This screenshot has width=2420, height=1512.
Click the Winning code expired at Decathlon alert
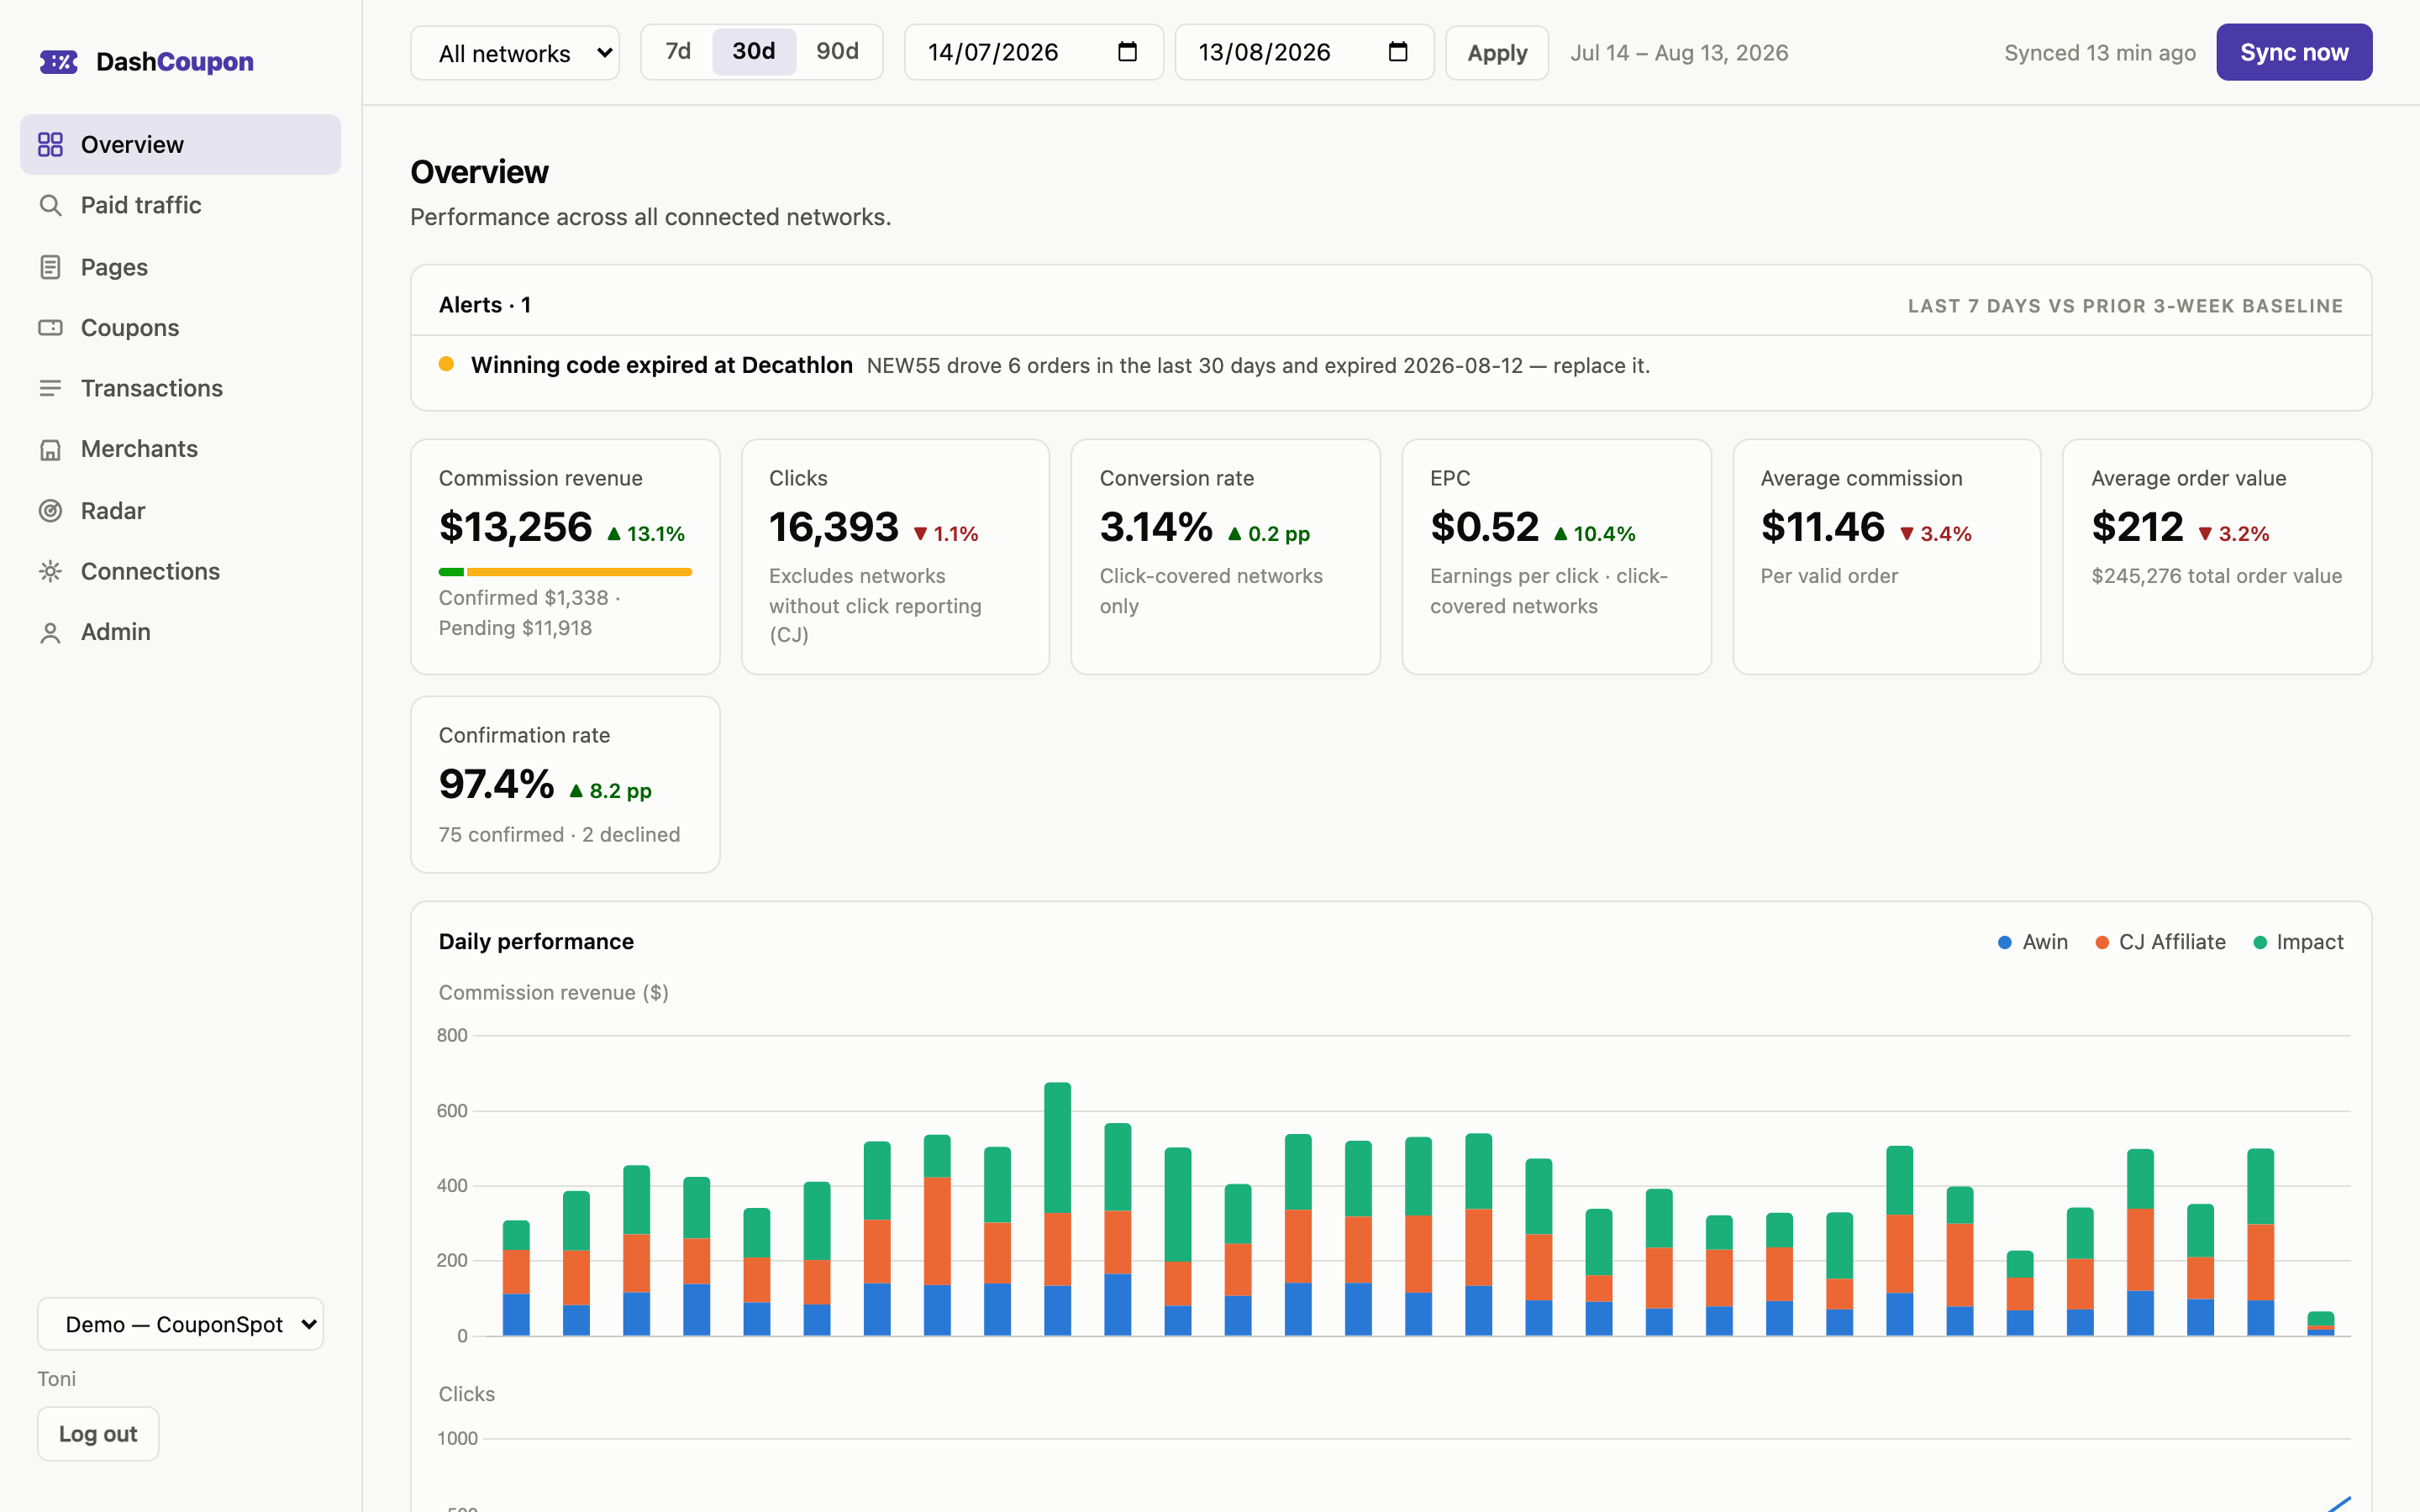661,365
